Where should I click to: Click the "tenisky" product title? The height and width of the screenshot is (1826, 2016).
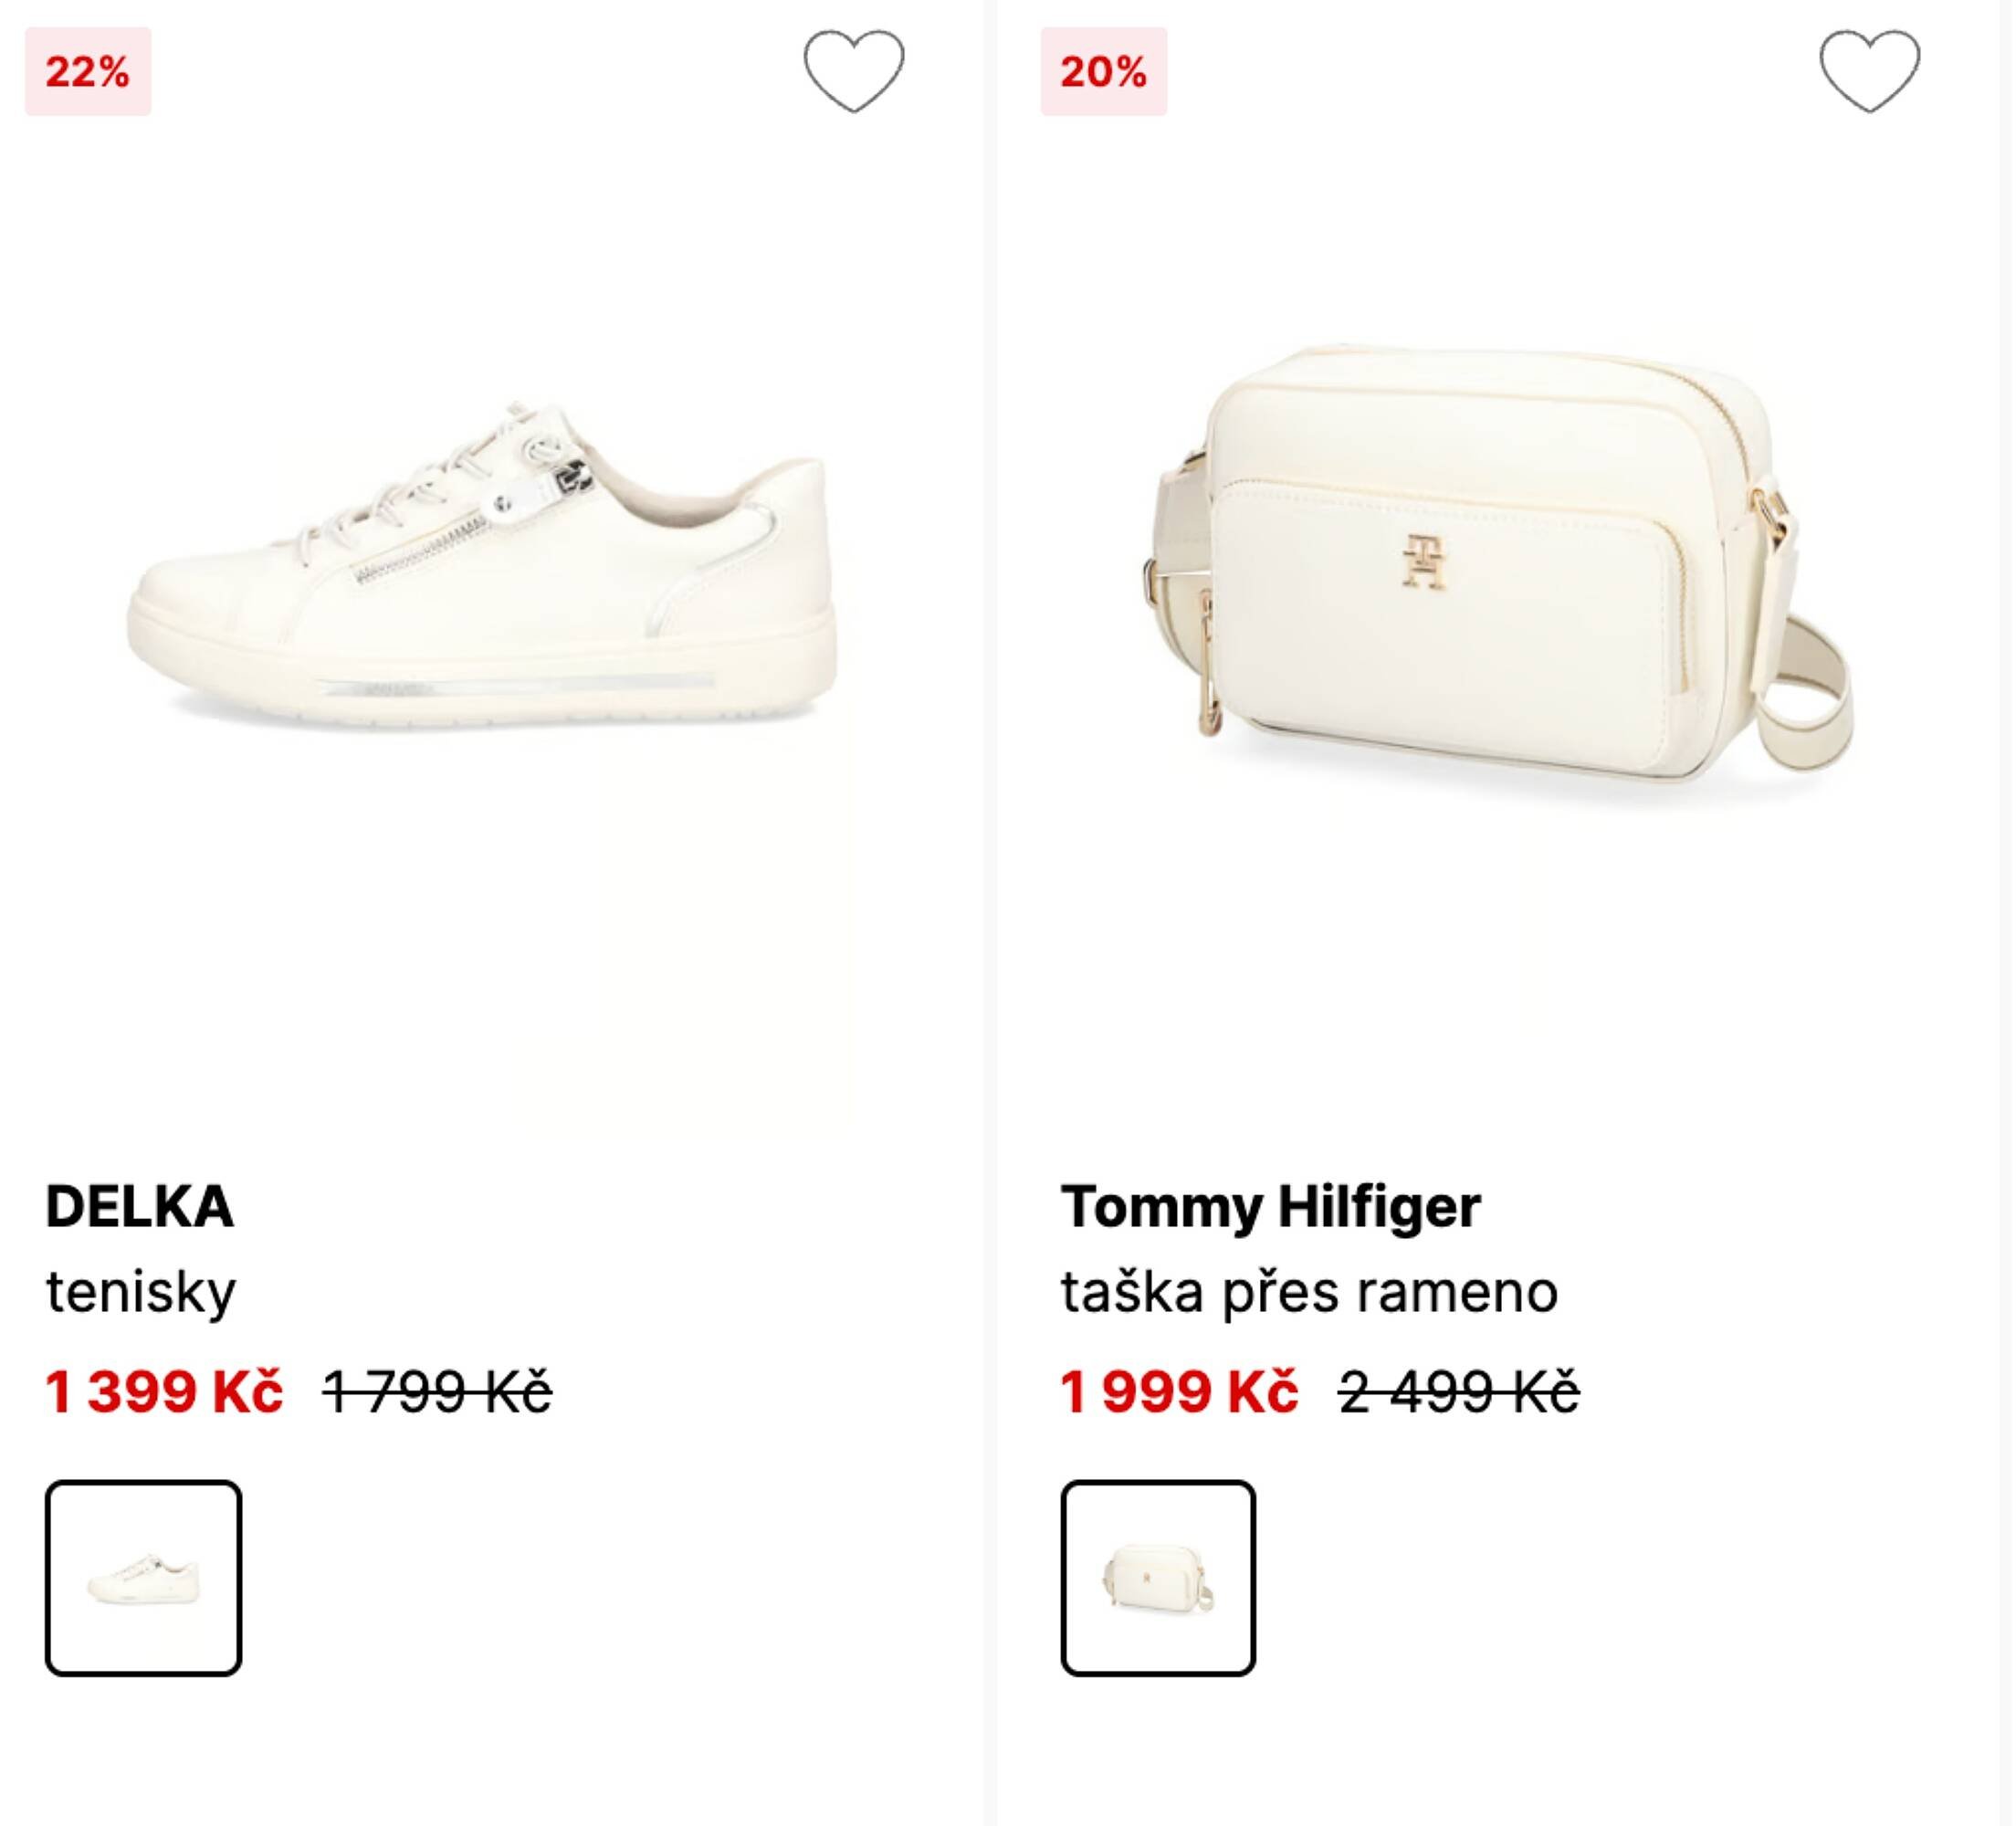point(141,1291)
